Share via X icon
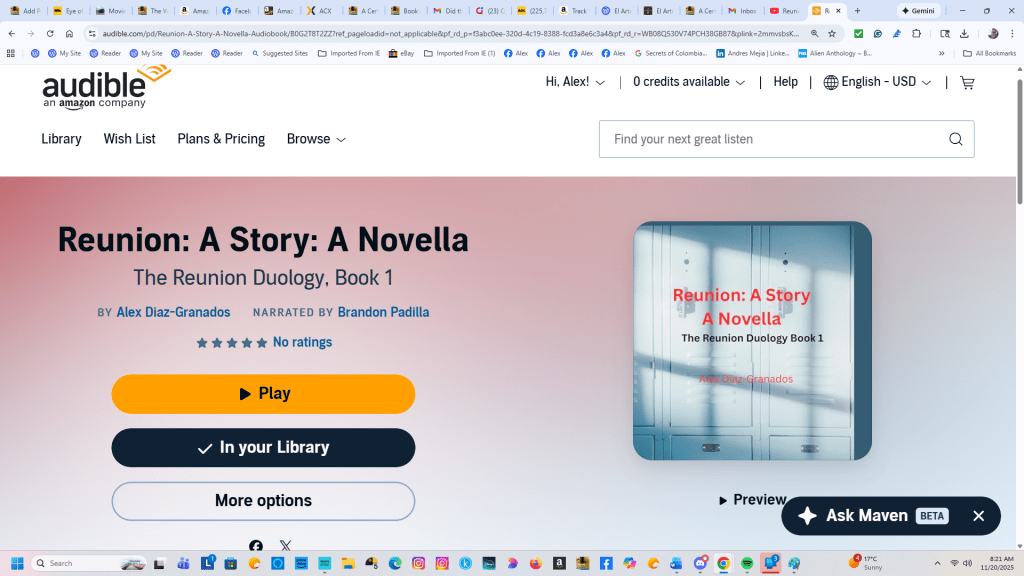Image resolution: width=1024 pixels, height=576 pixels. pyautogui.click(x=286, y=546)
